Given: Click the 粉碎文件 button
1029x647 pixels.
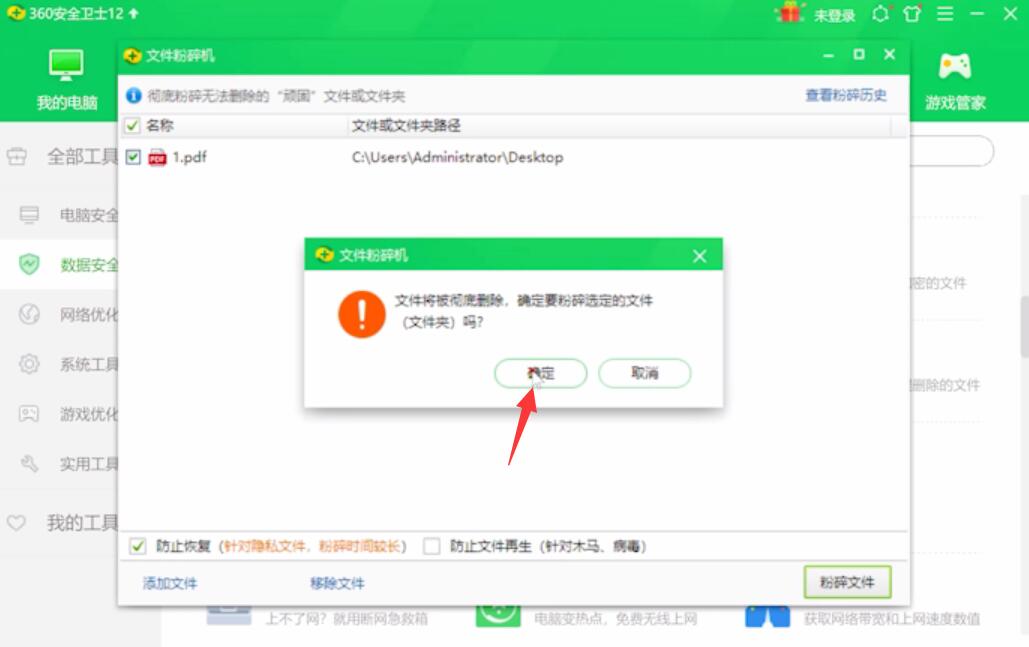Looking at the screenshot, I should coord(847,582).
